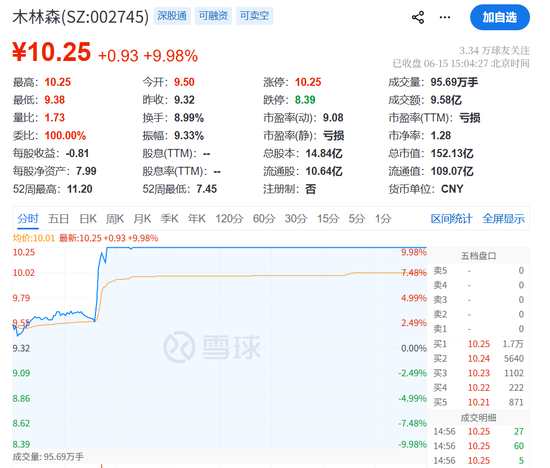Click the 买1 order row at 10.25
The height and width of the screenshot is (468, 550).
tap(478, 344)
